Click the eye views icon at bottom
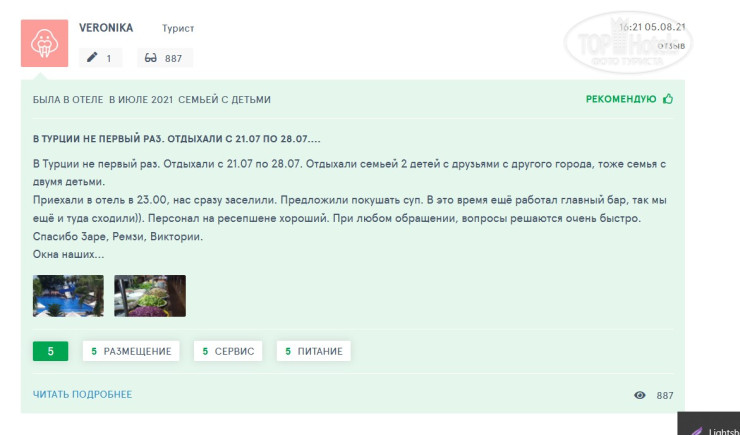740x435 pixels. tap(640, 395)
